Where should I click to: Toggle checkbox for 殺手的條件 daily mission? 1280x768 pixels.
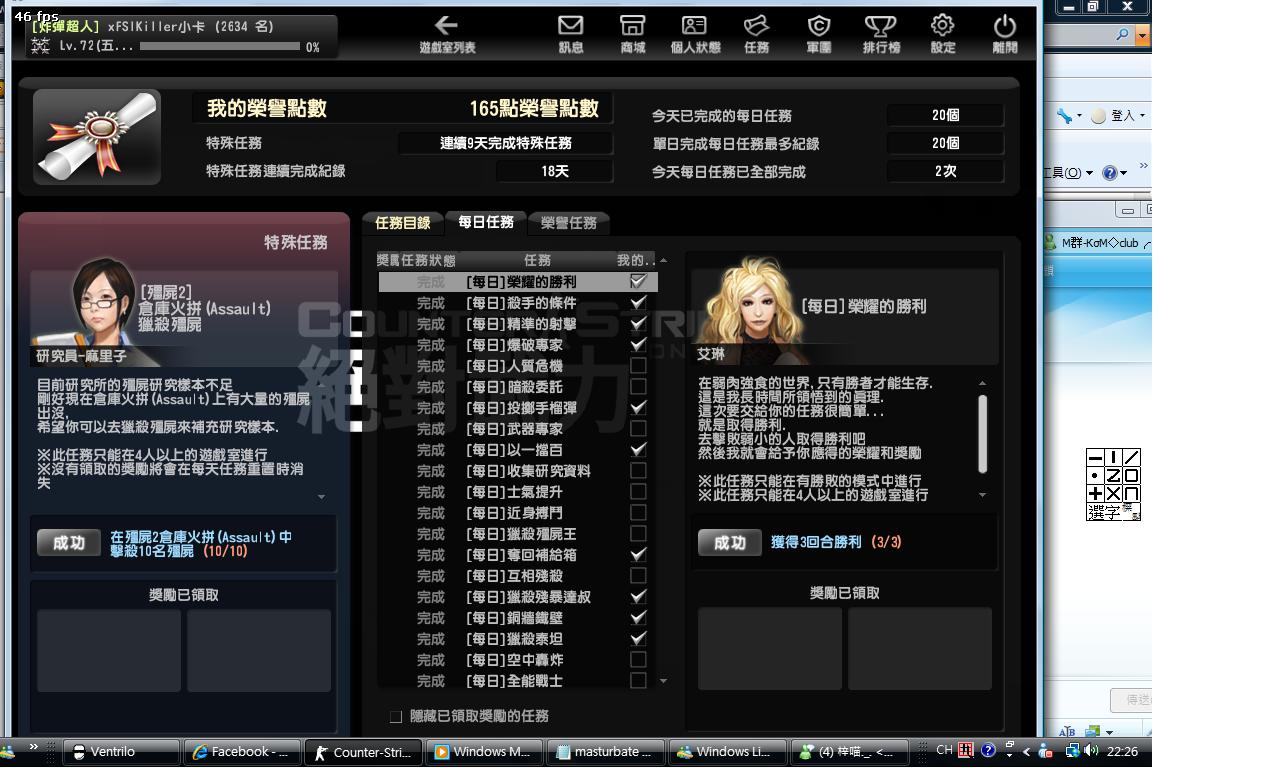[x=638, y=303]
